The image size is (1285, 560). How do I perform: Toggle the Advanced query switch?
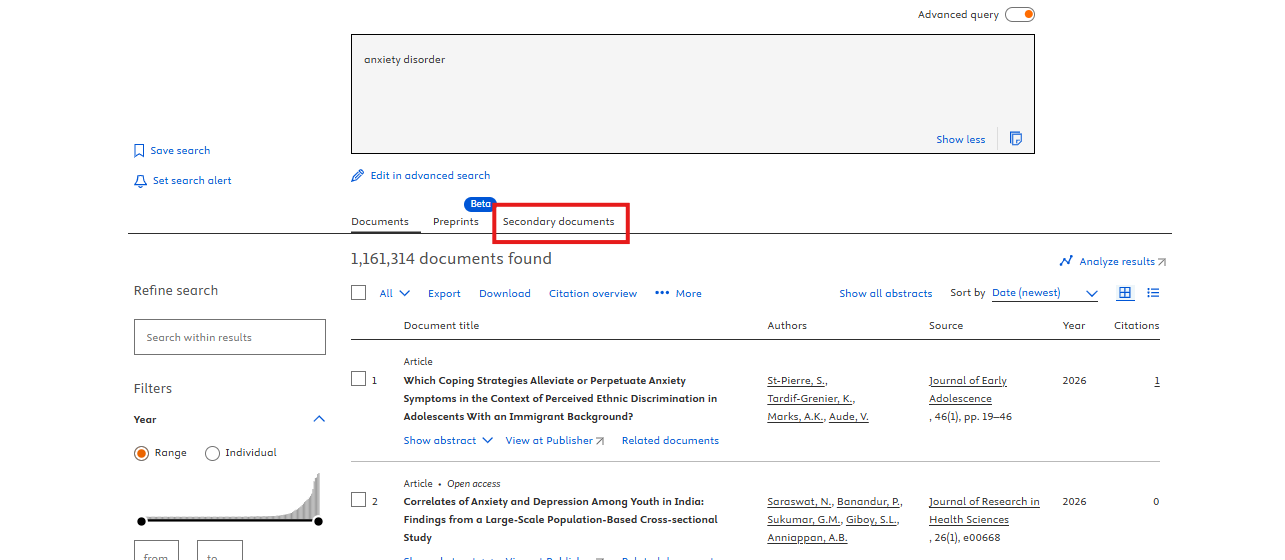click(x=1019, y=15)
